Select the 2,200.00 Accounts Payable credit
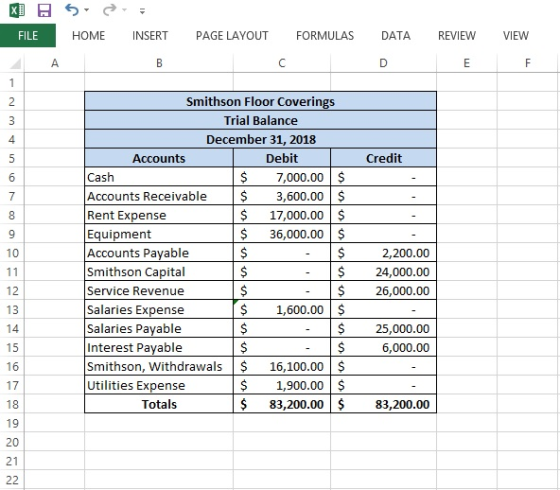Viewport: 560px width, 490px height. point(384,253)
